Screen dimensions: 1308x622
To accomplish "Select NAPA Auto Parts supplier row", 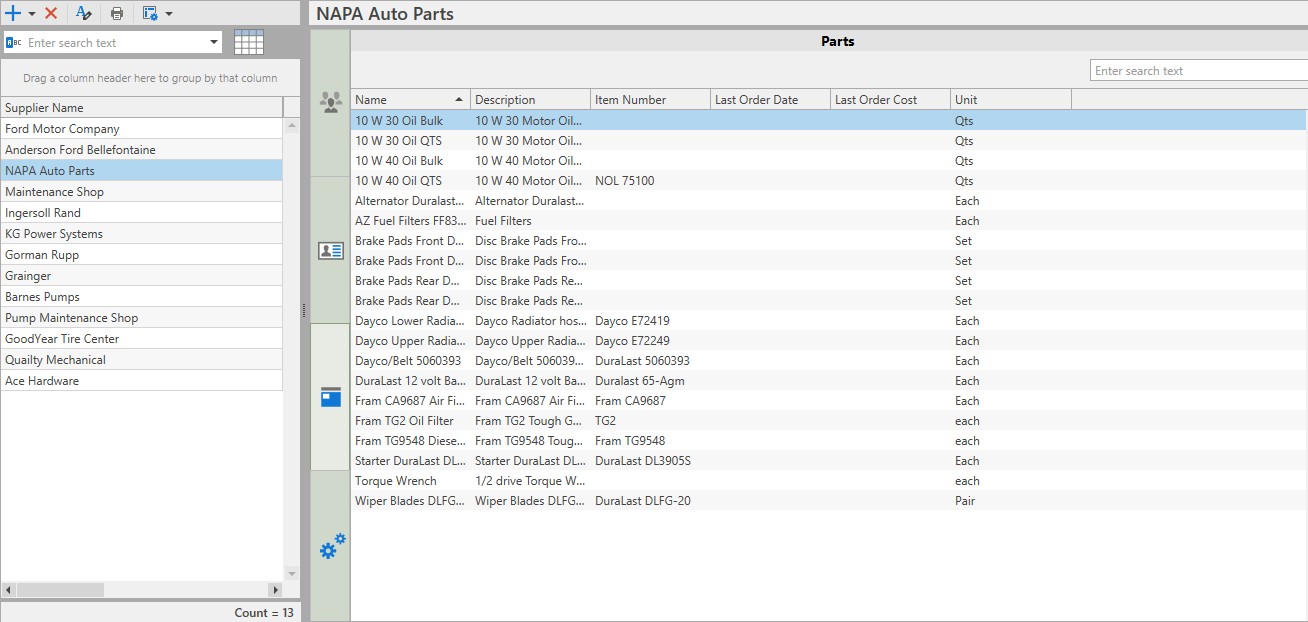I will (x=142, y=170).
